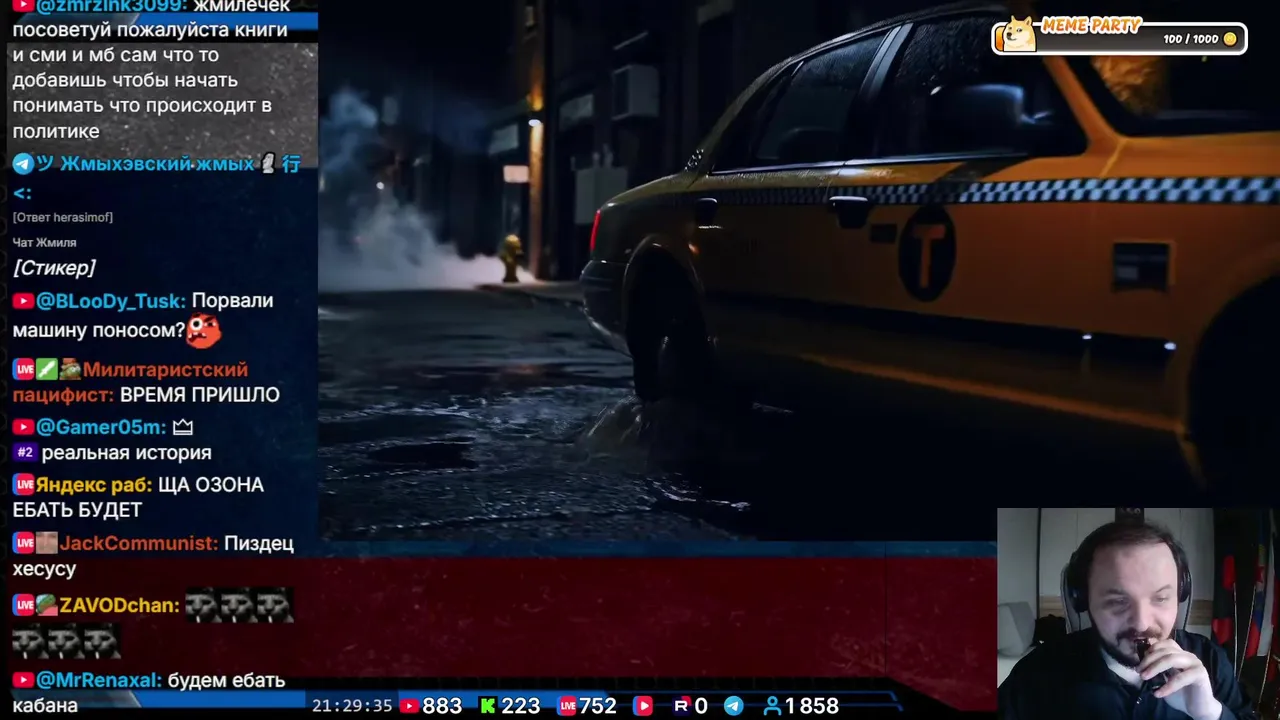The image size is (1280, 720).
Task: Click LIVE badge beside JackCommunist
Action: (x=23, y=544)
